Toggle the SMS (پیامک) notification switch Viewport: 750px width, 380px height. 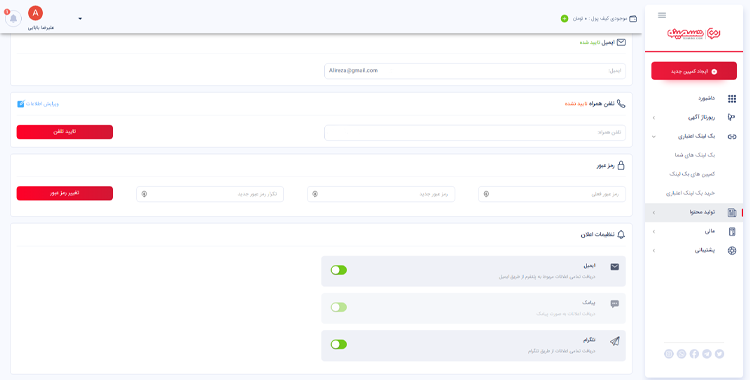point(339,307)
